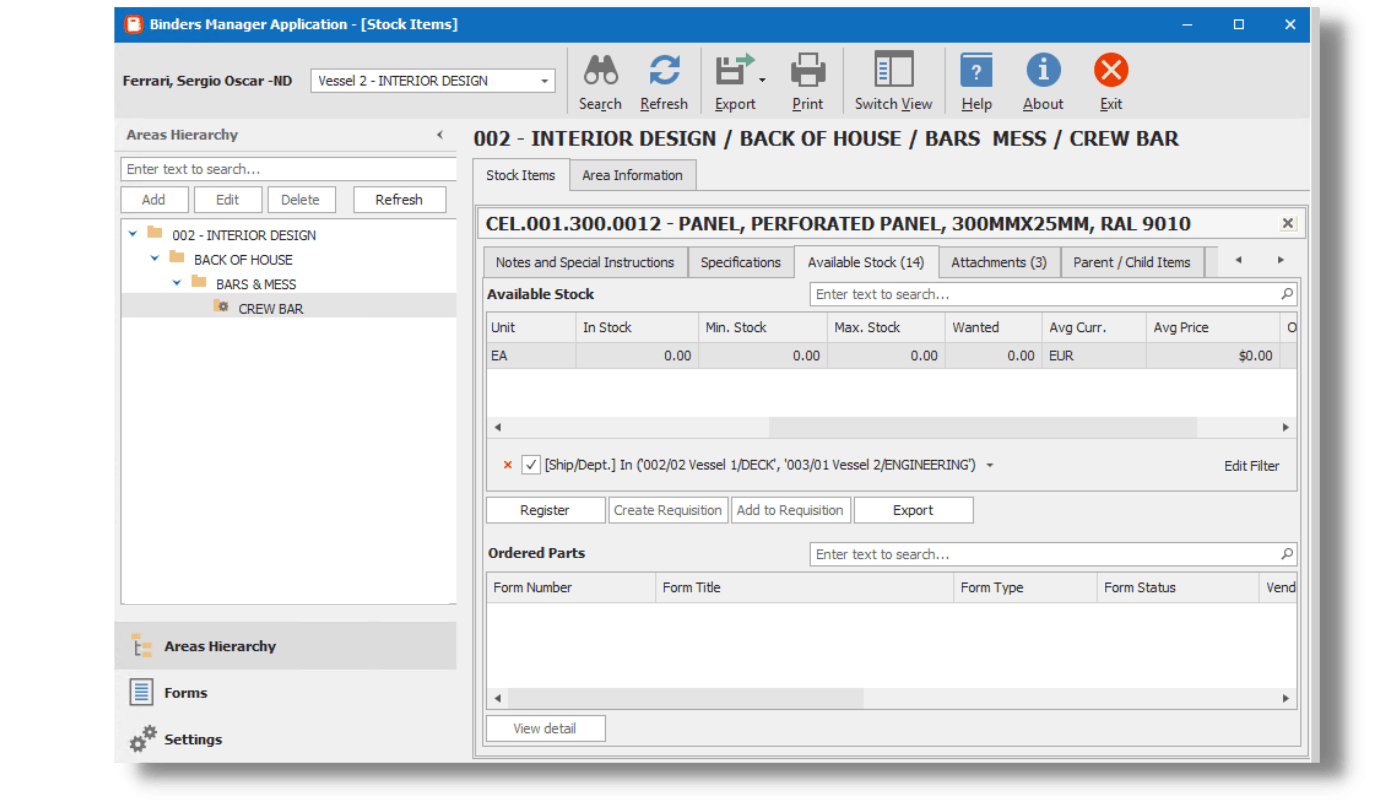Select the Switch View icon

pos(891,70)
